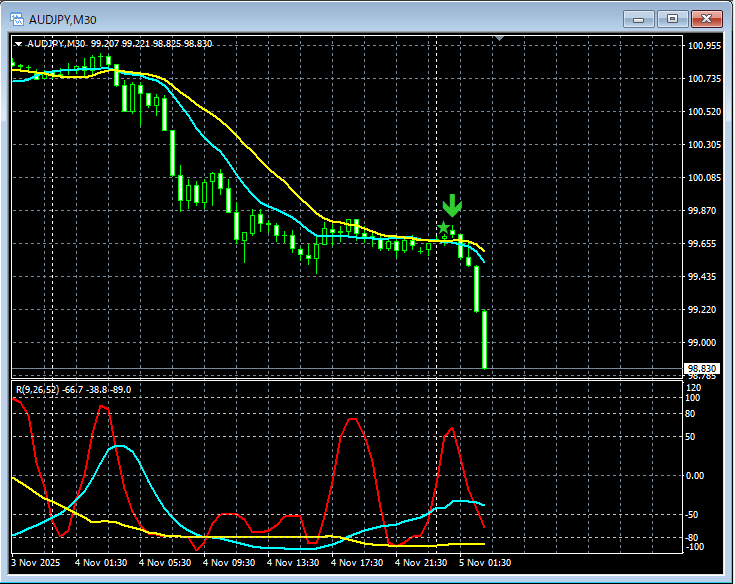Click the 5 Nov 01:30 time label

pyautogui.click(x=485, y=562)
